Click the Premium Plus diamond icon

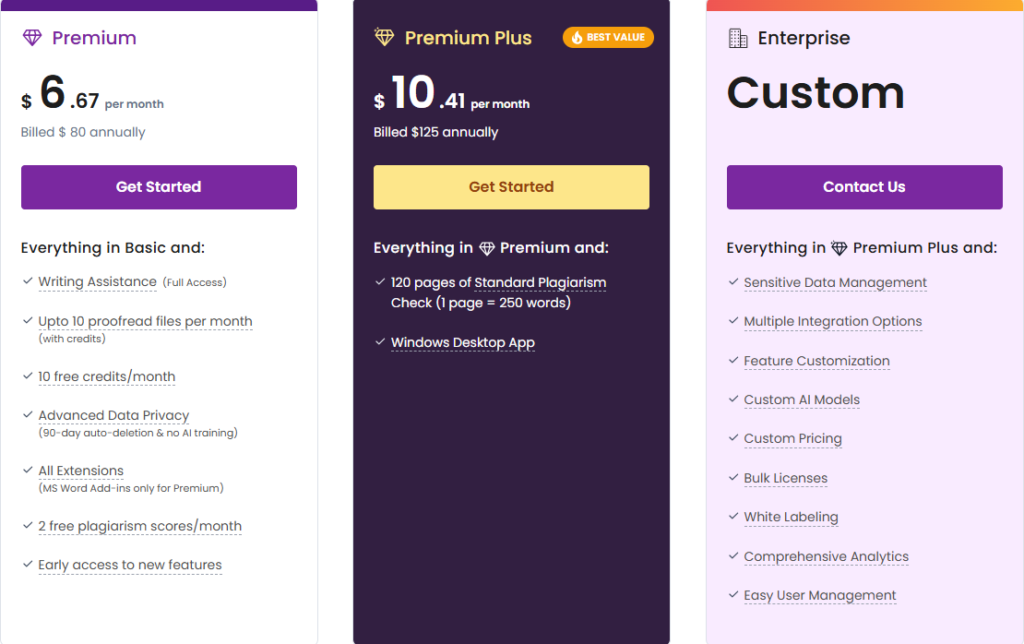point(384,38)
